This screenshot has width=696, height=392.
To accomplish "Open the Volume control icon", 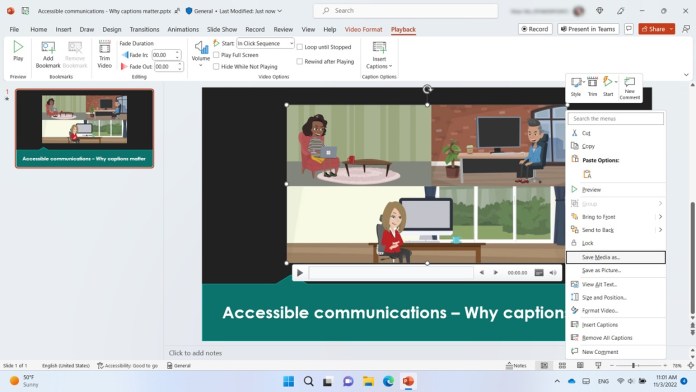I will 201,47.
